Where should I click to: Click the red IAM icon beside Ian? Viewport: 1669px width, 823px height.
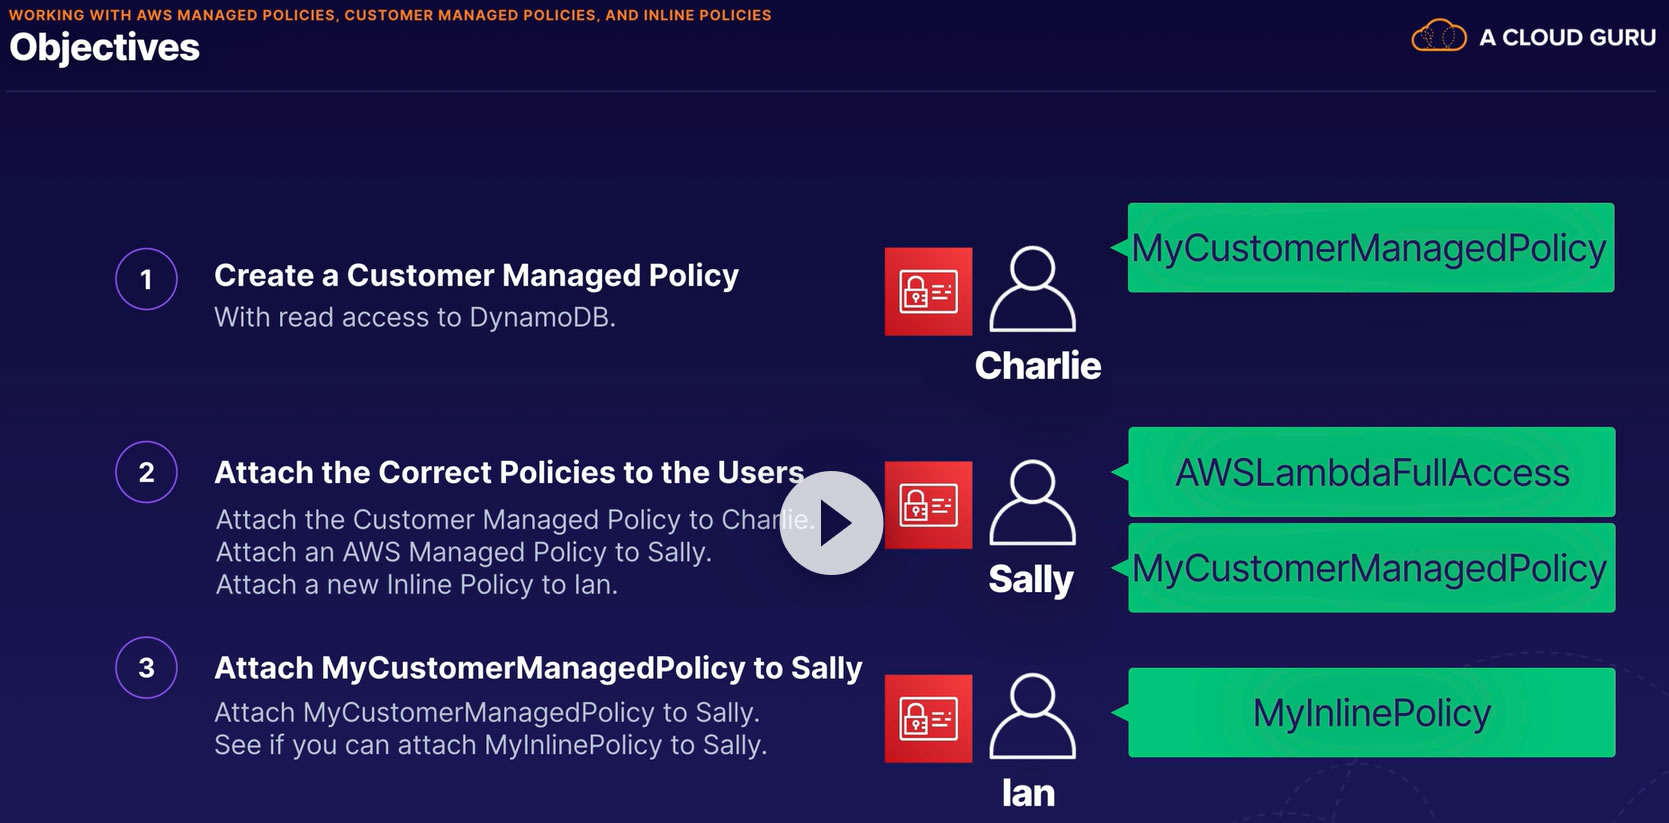coord(928,718)
